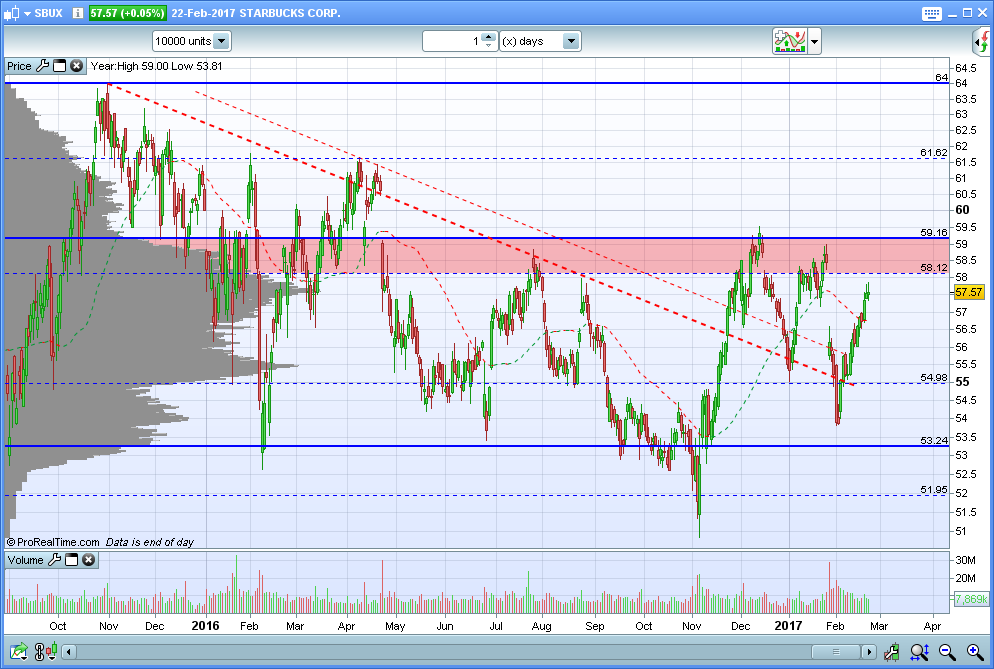The image size is (994, 669).
Task: Click the Aug label on the time axis
Action: [541, 627]
